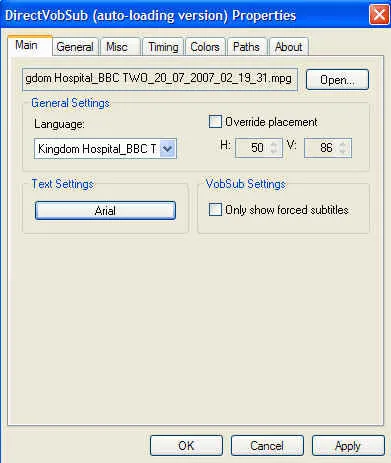Open the Arial font settings button
The height and width of the screenshot is (463, 391).
tap(105, 211)
